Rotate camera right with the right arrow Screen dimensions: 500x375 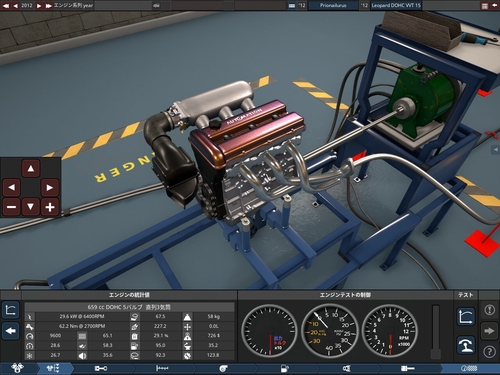tap(50, 187)
